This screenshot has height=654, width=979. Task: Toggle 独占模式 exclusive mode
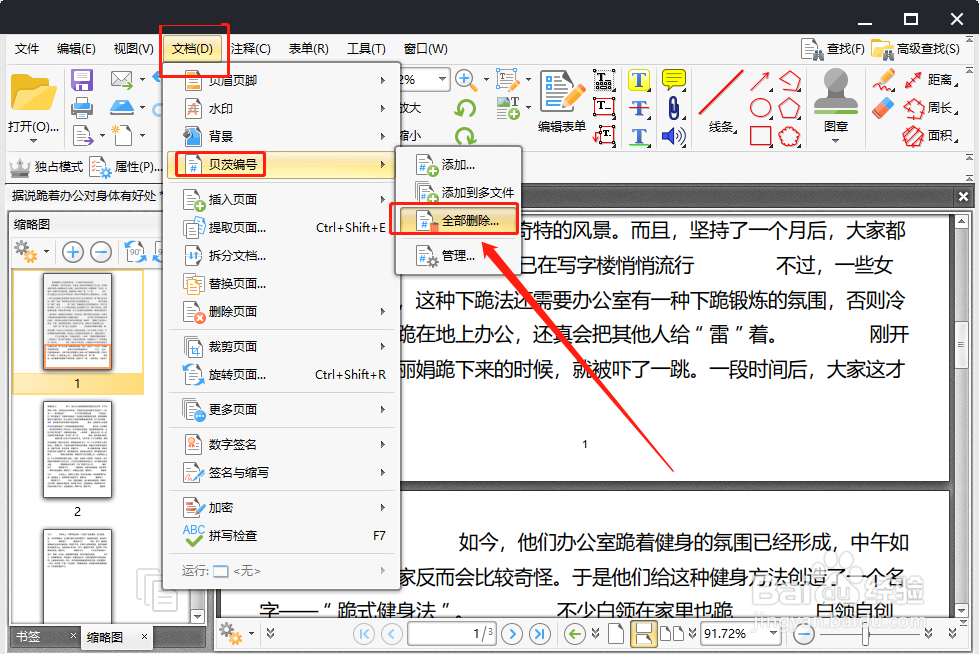point(40,167)
